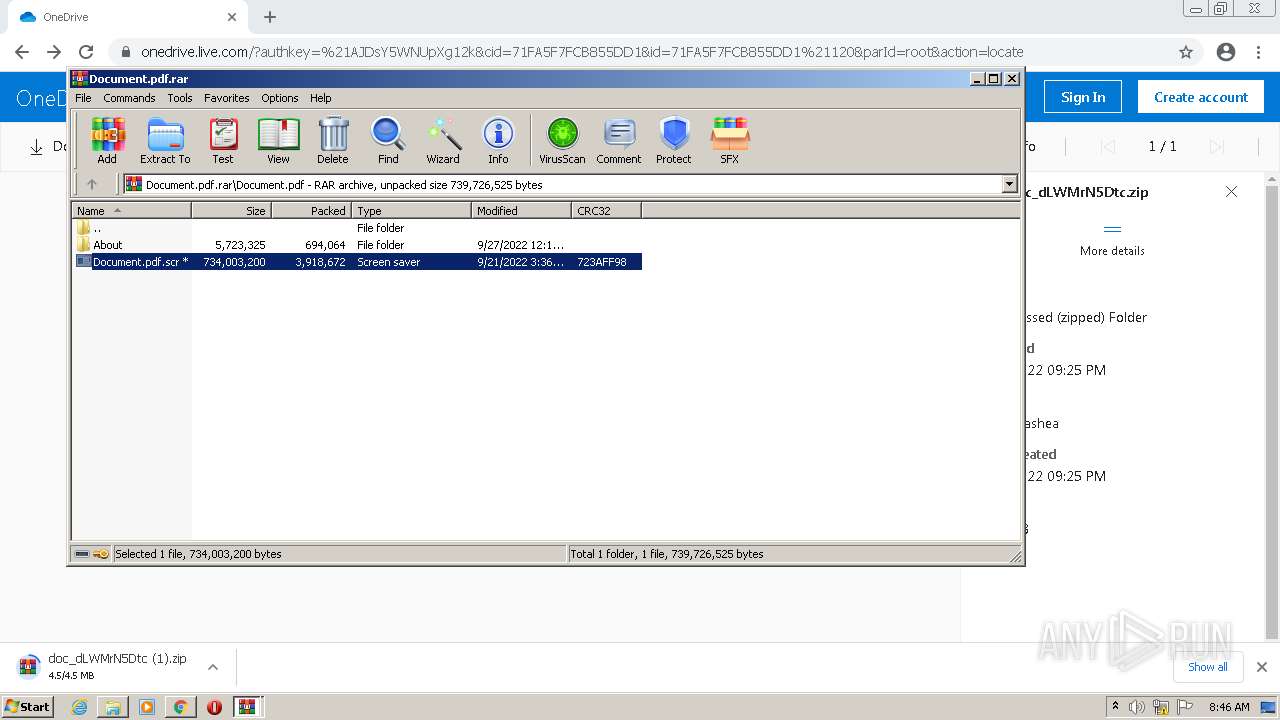
Task: Open Chrome three-dot menu
Action: pyautogui.click(x=1258, y=52)
